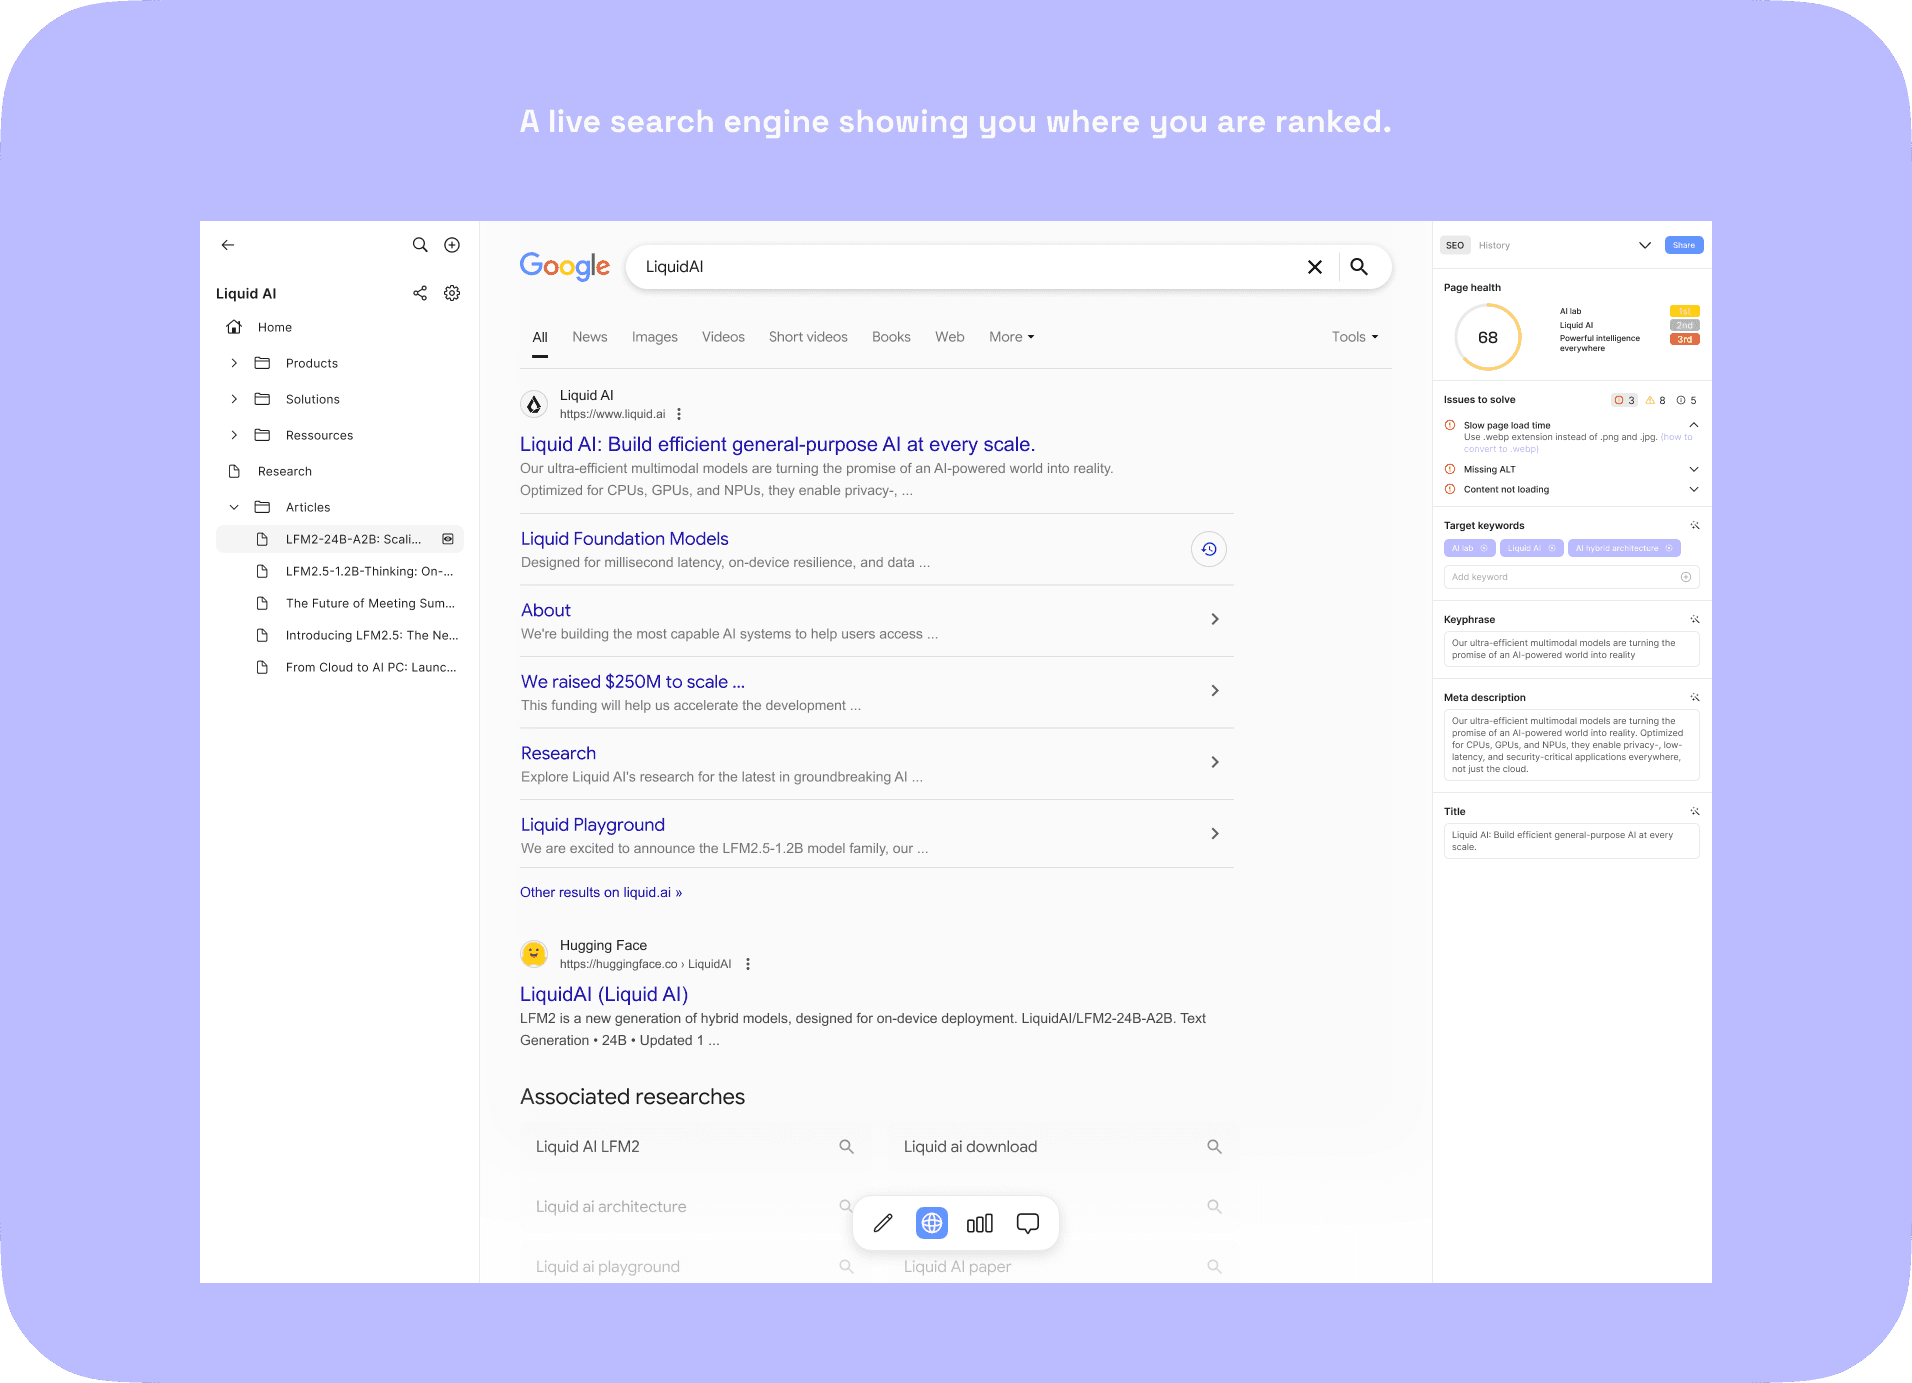Image resolution: width=1912 pixels, height=1383 pixels.
Task: Open Hugging Face result options three dots
Action: point(748,964)
